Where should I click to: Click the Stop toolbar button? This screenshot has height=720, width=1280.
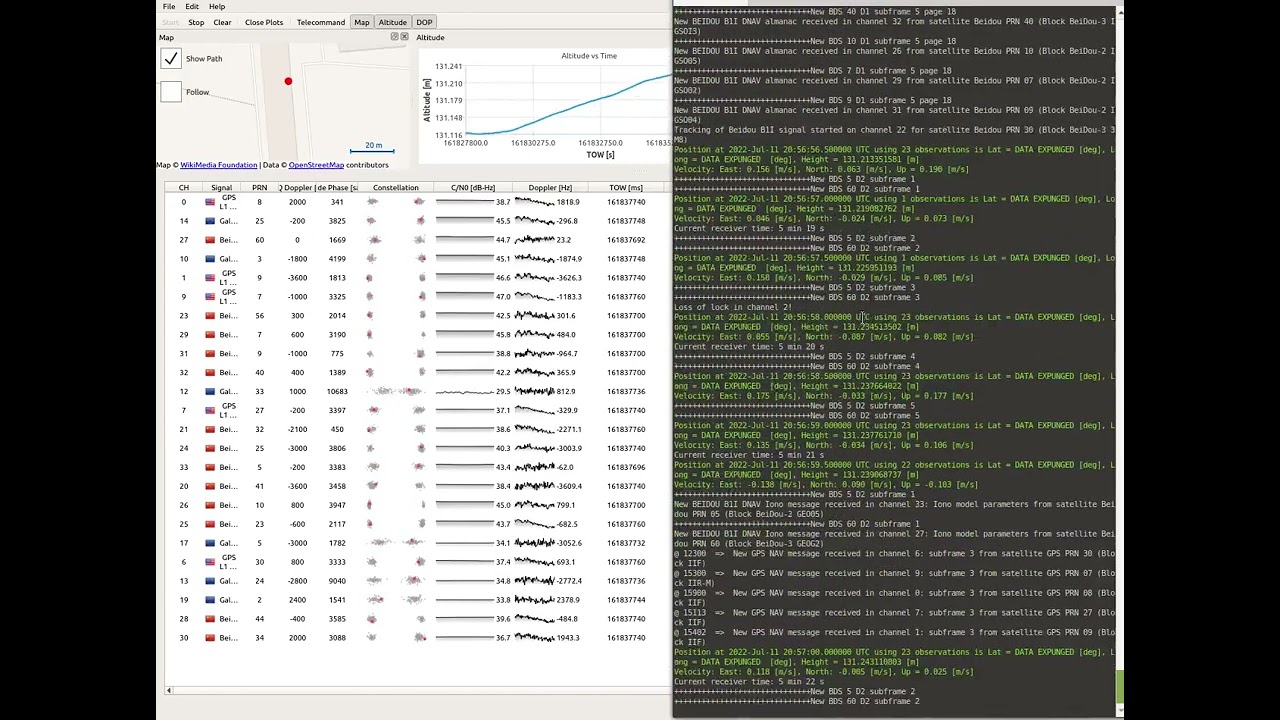tap(196, 22)
